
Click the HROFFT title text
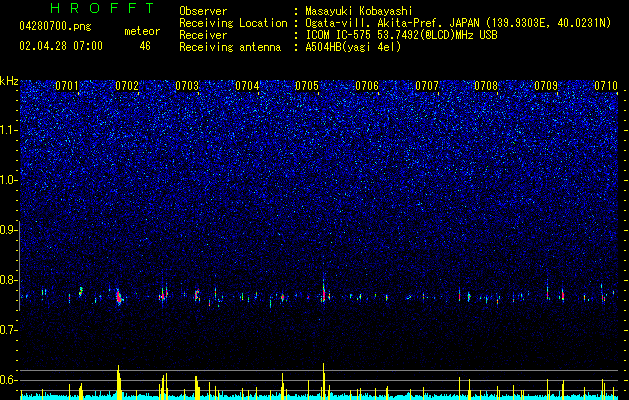103,8
